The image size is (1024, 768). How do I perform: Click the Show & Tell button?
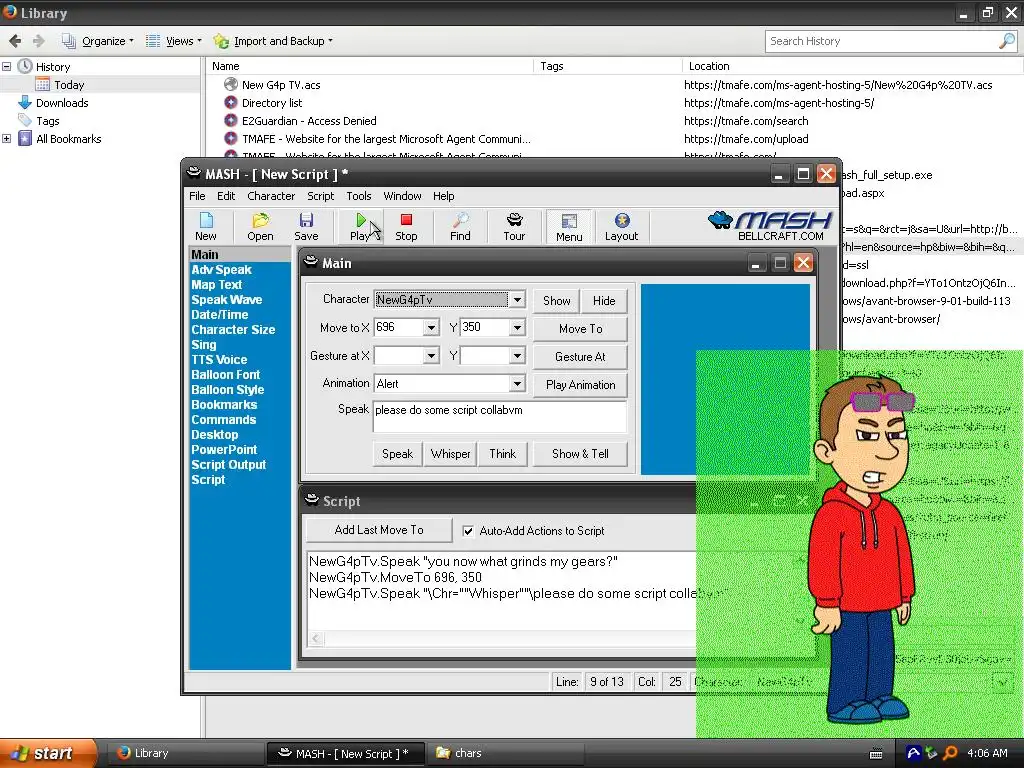click(580, 453)
